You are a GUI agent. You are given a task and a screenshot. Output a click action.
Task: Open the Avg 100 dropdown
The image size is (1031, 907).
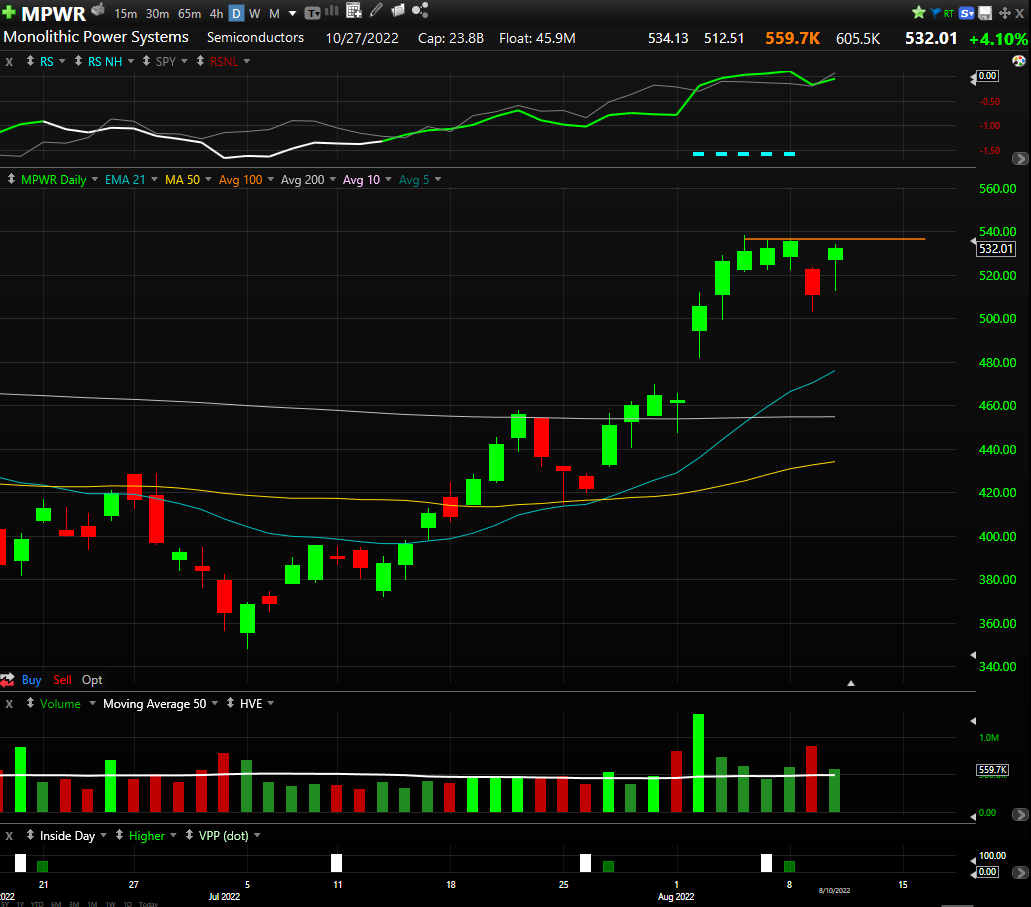pyautogui.click(x=270, y=179)
